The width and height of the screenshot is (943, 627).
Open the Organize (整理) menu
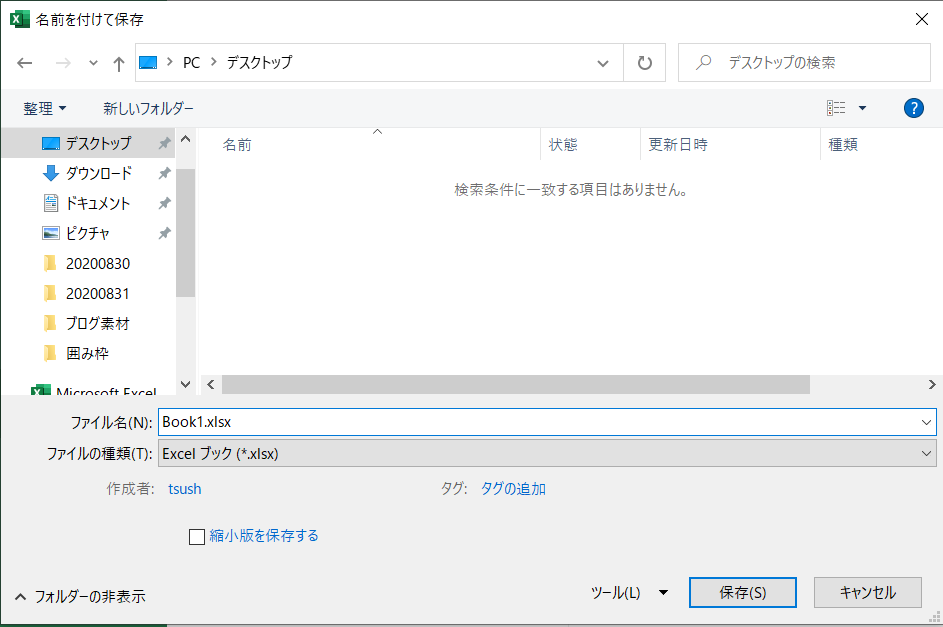[45, 108]
